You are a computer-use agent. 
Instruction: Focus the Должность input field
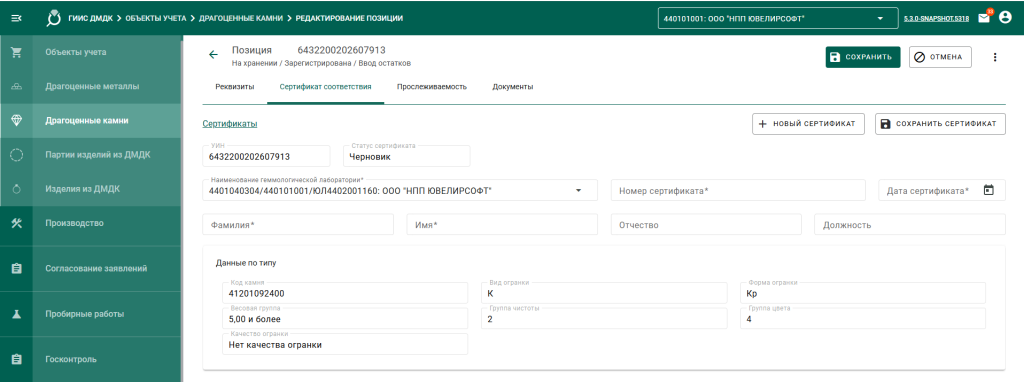point(910,224)
